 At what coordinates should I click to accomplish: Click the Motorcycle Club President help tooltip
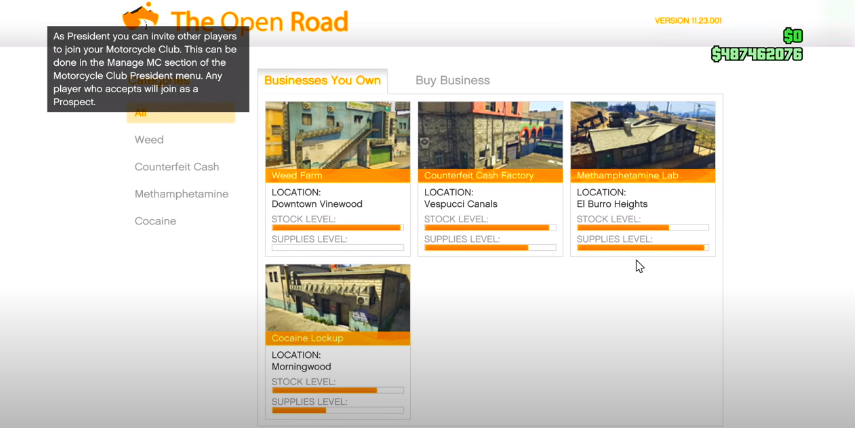point(148,69)
